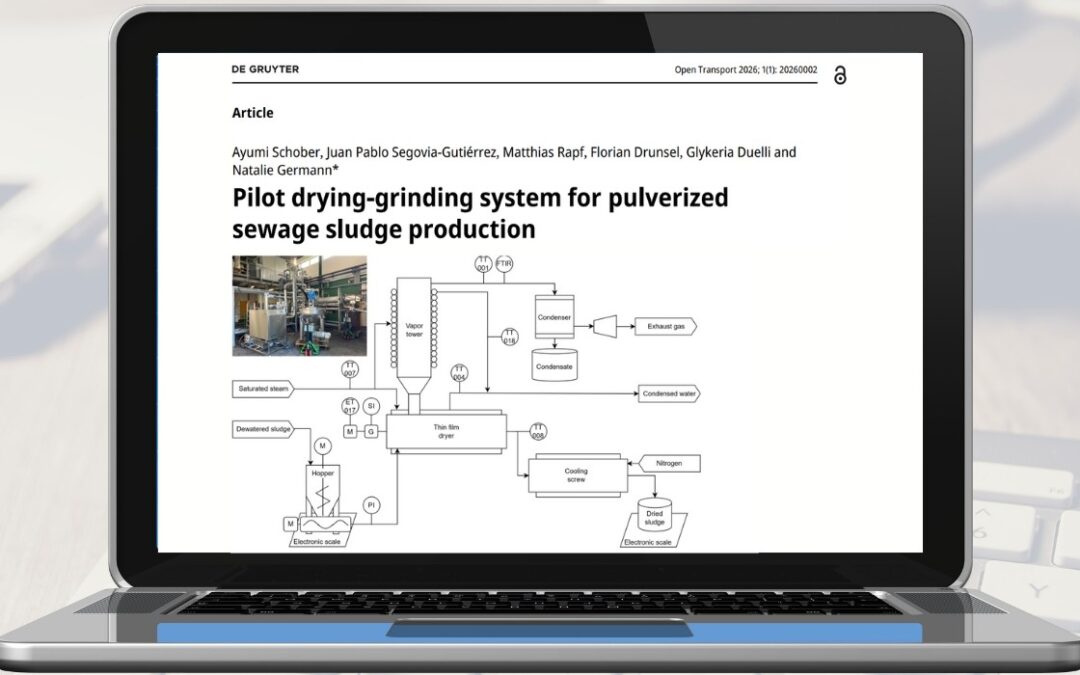
Task: Click the TT 001 temperature sensor circle
Action: tap(484, 264)
